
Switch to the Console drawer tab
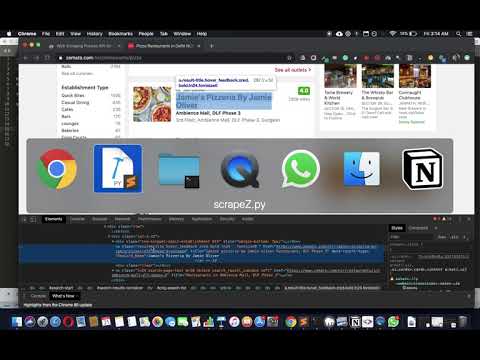(x=38, y=296)
